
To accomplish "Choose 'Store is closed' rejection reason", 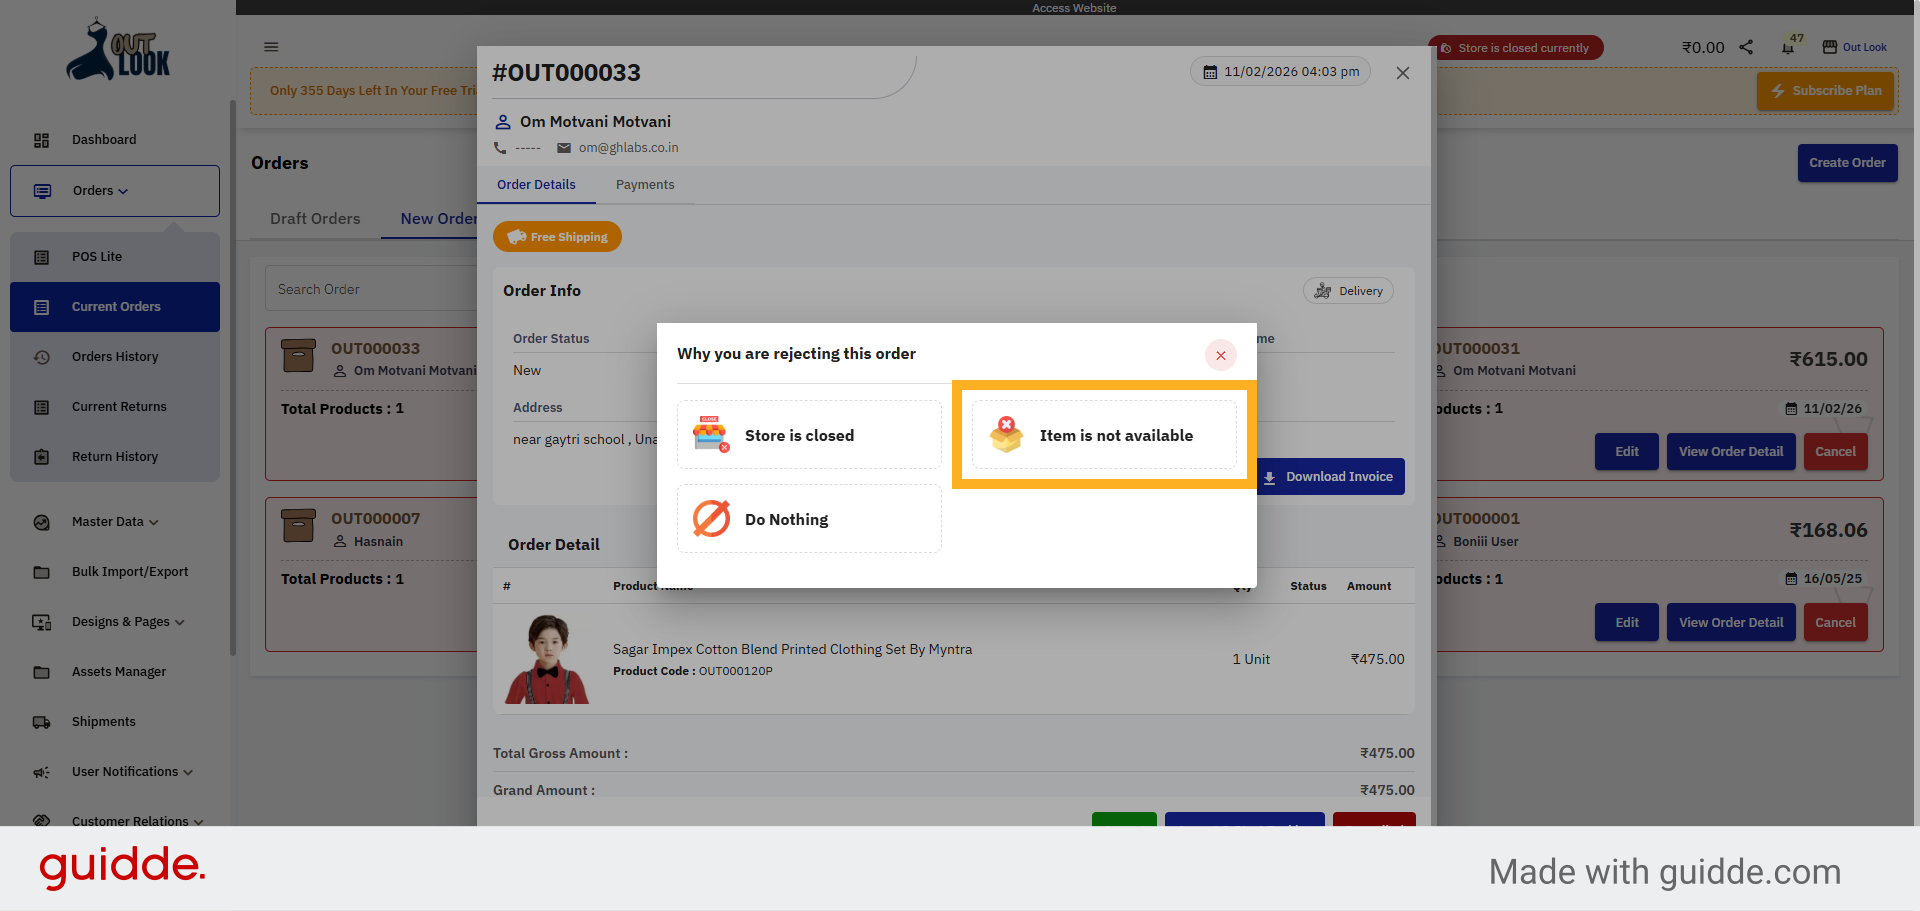I will [809, 435].
